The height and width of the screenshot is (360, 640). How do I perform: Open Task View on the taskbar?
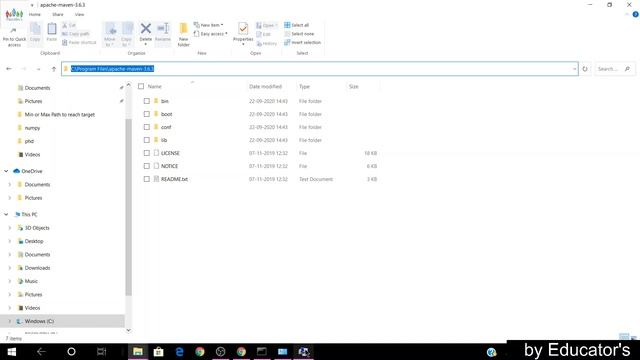click(101, 351)
